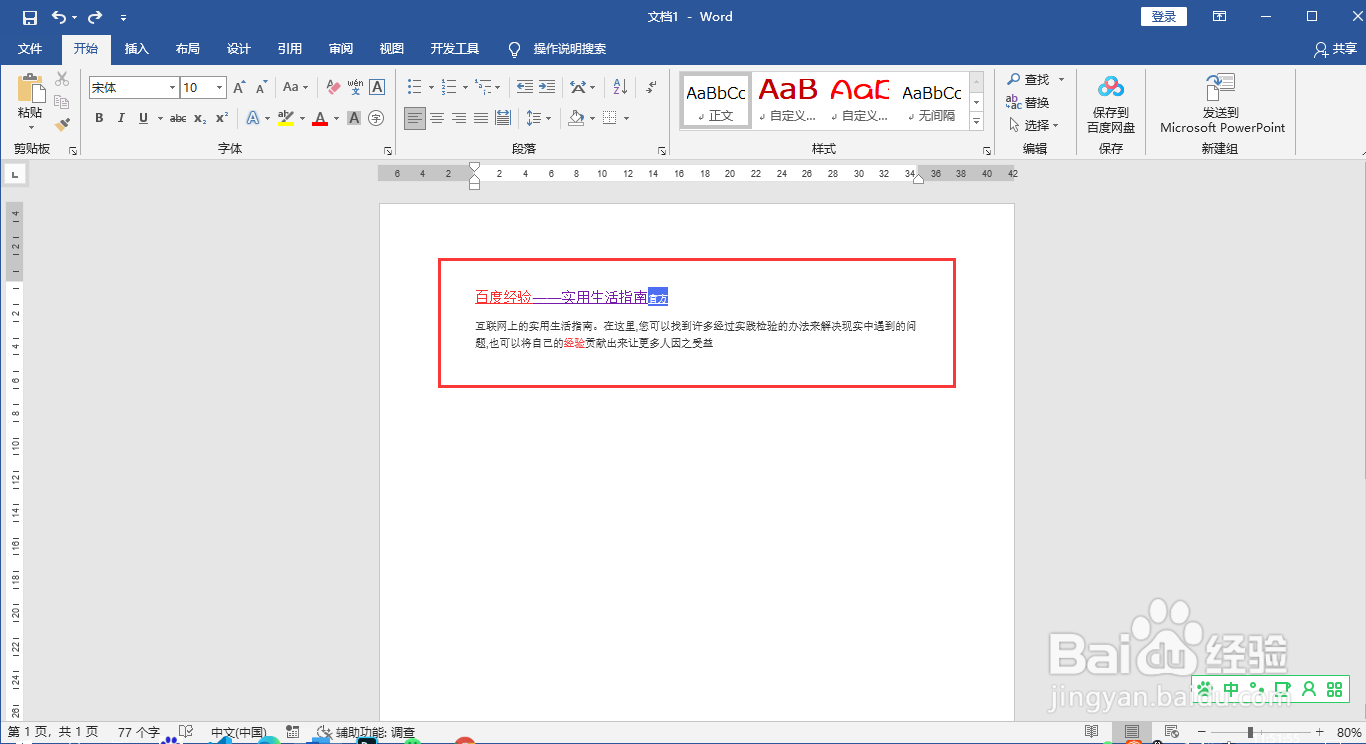Open the phonetic guide (wén) tool
Image resolution: width=1366 pixels, height=744 pixels.
355,88
